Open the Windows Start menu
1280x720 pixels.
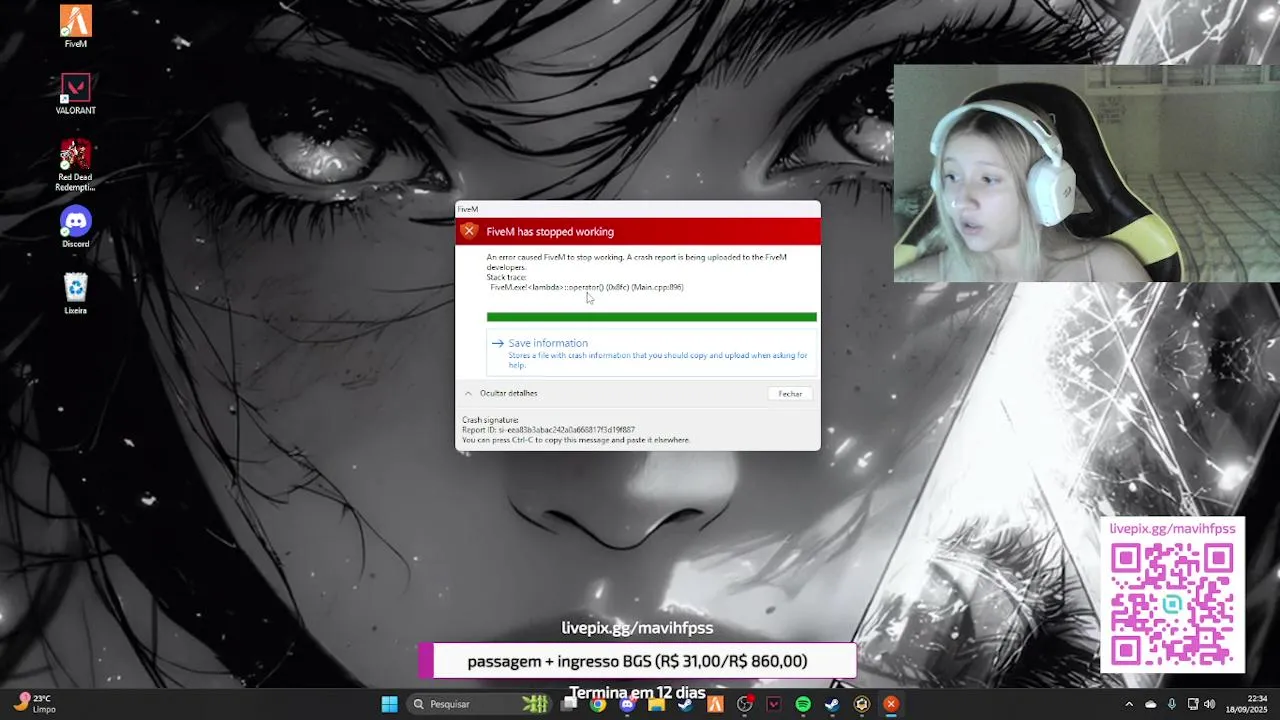tap(389, 704)
